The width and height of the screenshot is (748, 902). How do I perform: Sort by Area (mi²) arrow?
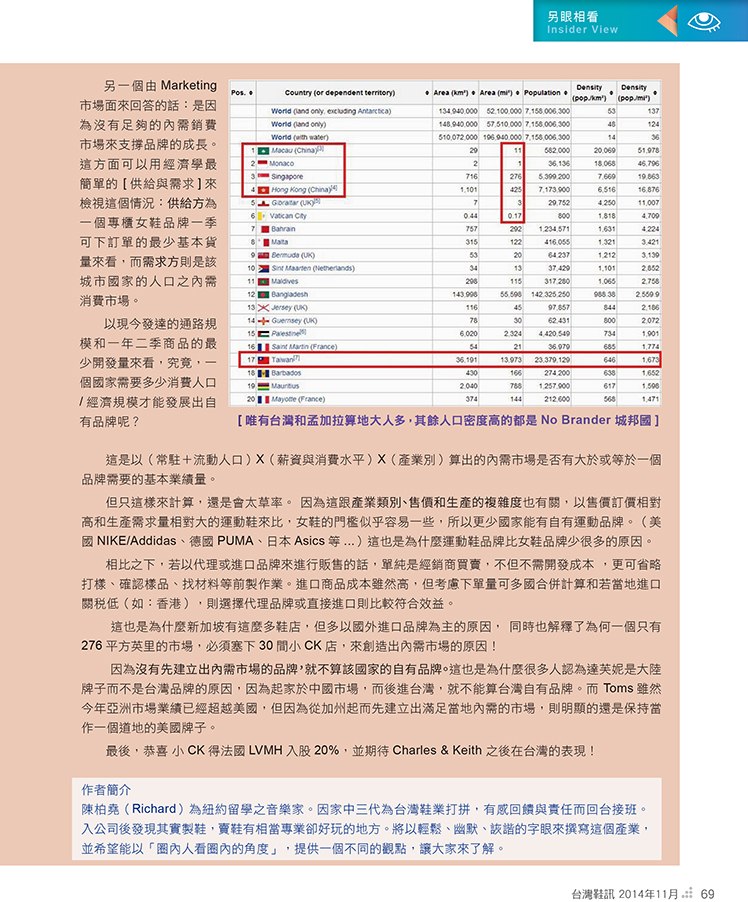518,93
